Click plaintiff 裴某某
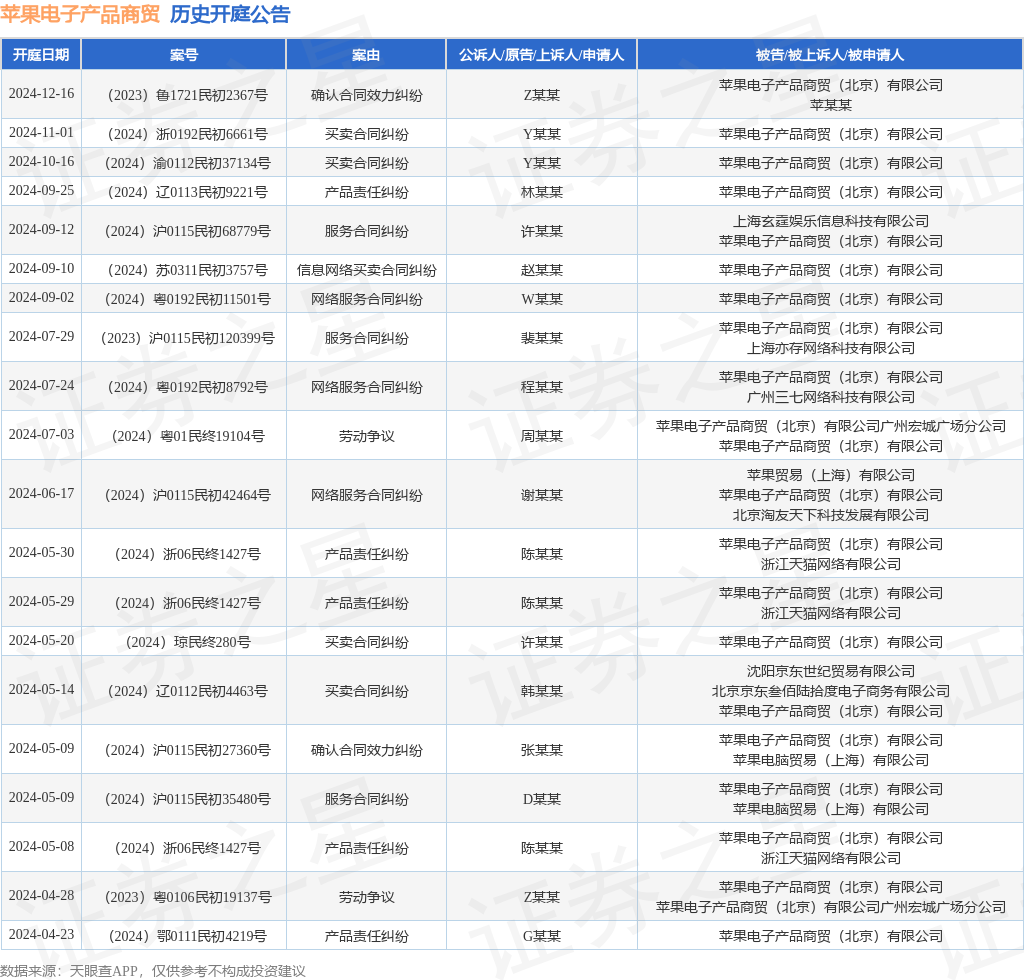This screenshot has height=980, width=1024. 541,338
